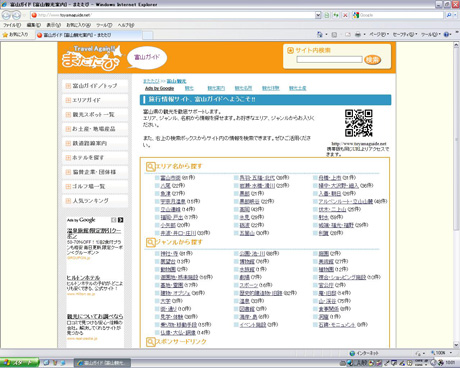Click the first Quick Launch icon on taskbar
This screenshot has height=368, width=460.
(x=46, y=363)
